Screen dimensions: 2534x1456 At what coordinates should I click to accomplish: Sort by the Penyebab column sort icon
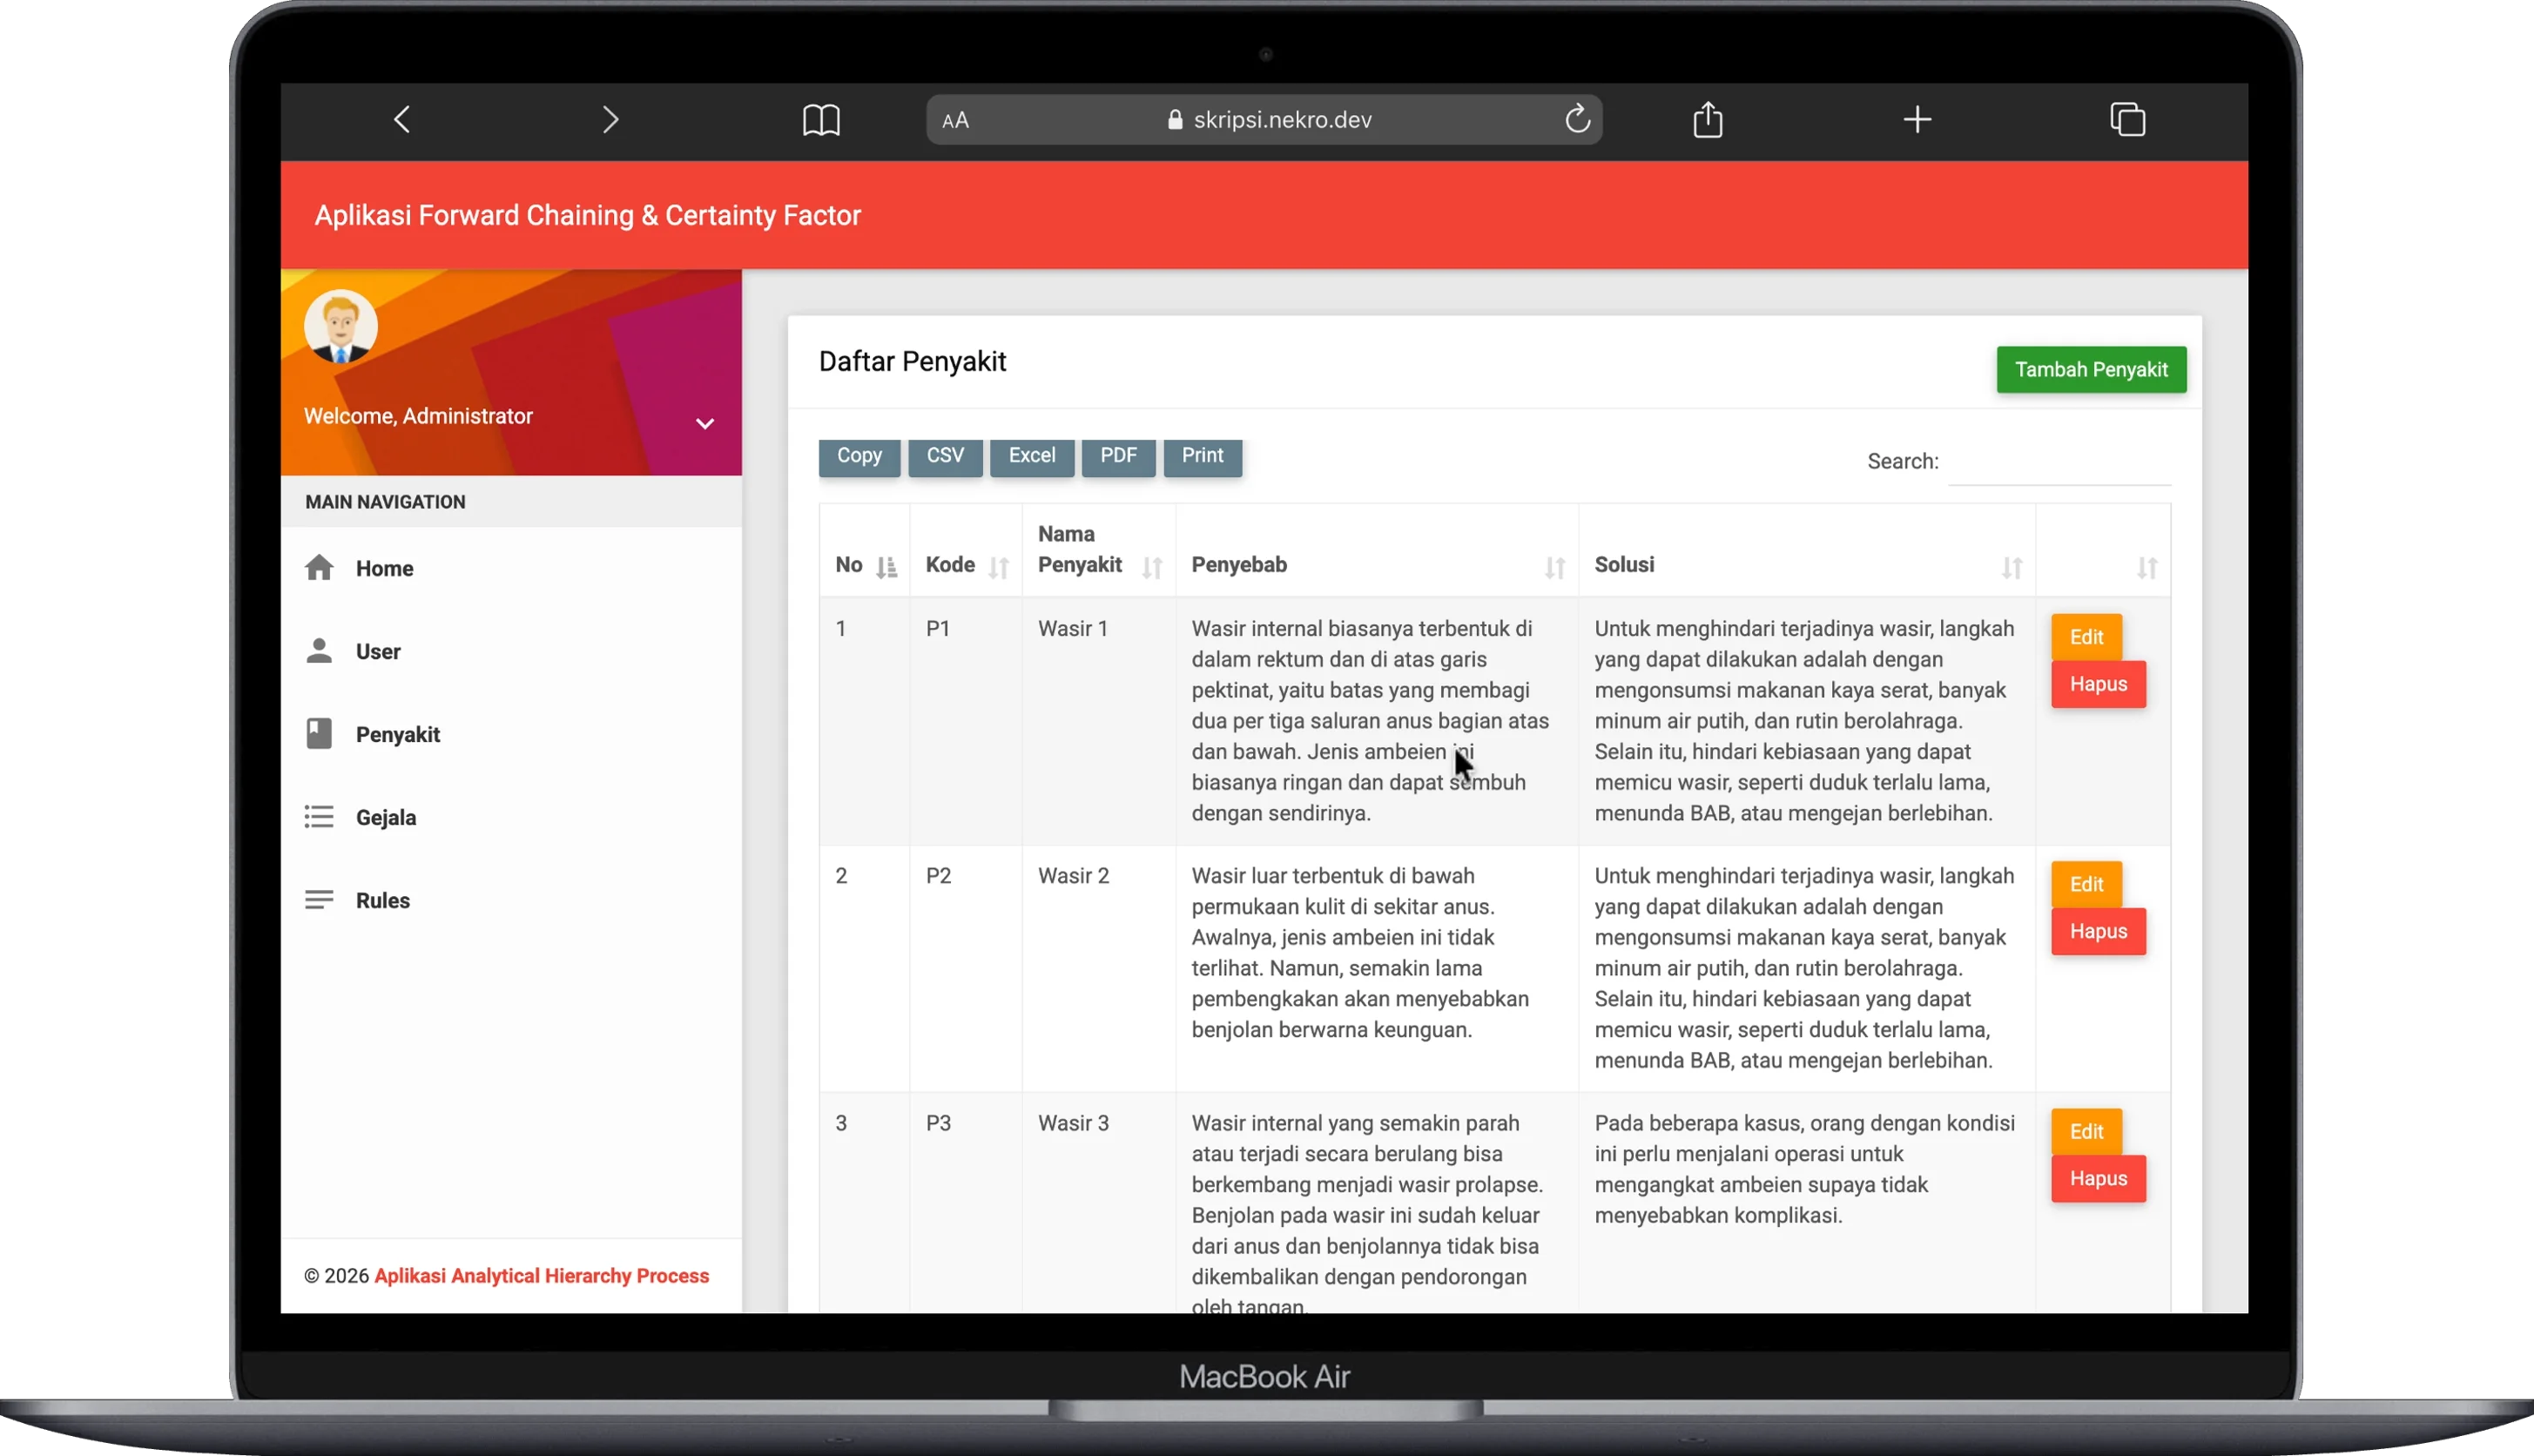tap(1554, 568)
